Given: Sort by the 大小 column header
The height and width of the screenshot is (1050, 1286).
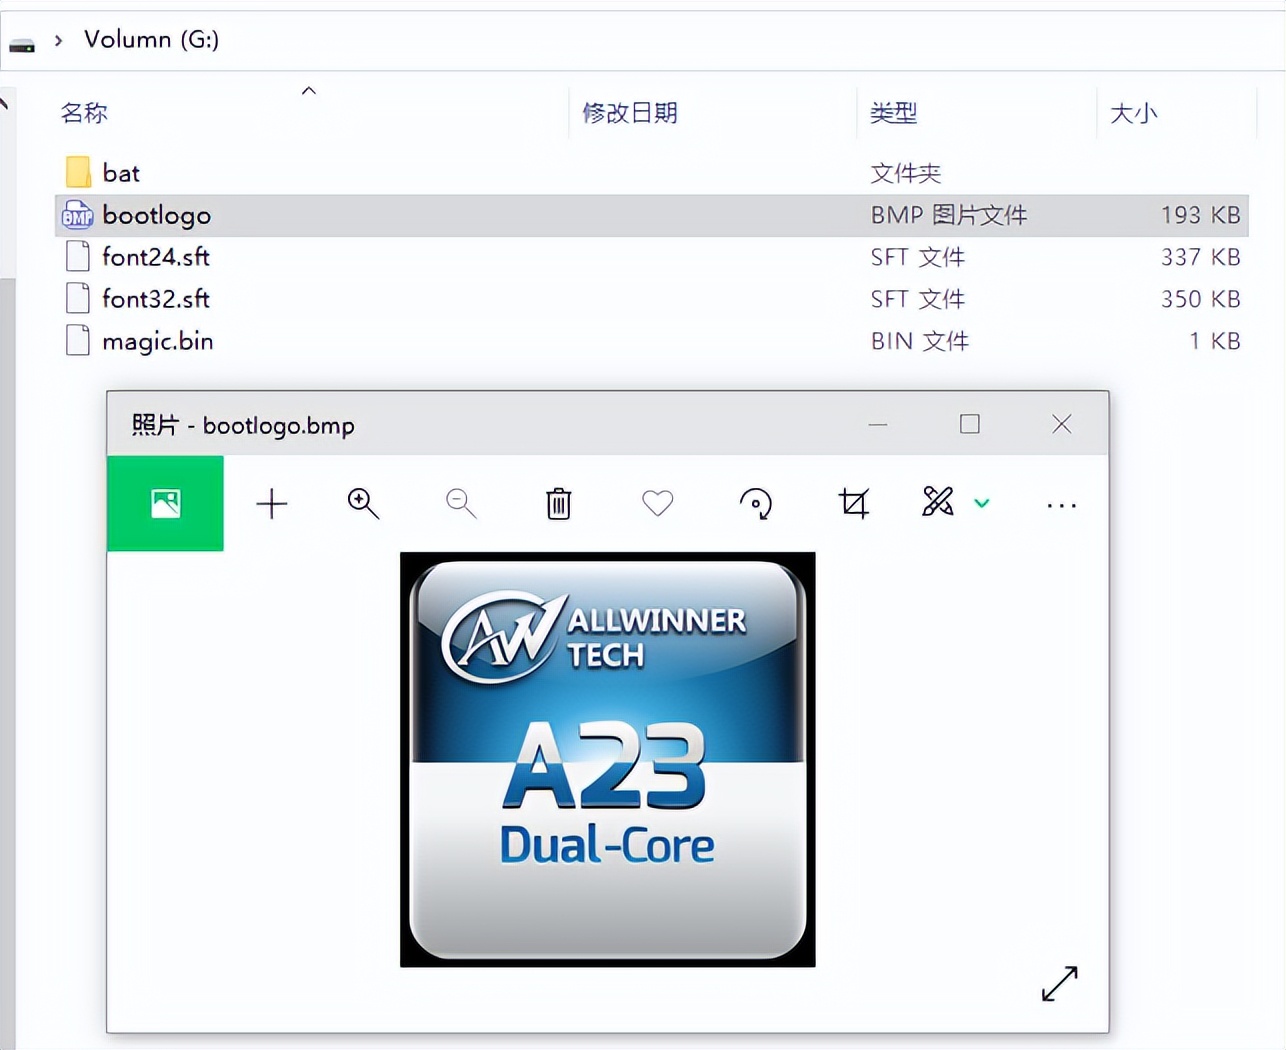Looking at the screenshot, I should 1134,113.
